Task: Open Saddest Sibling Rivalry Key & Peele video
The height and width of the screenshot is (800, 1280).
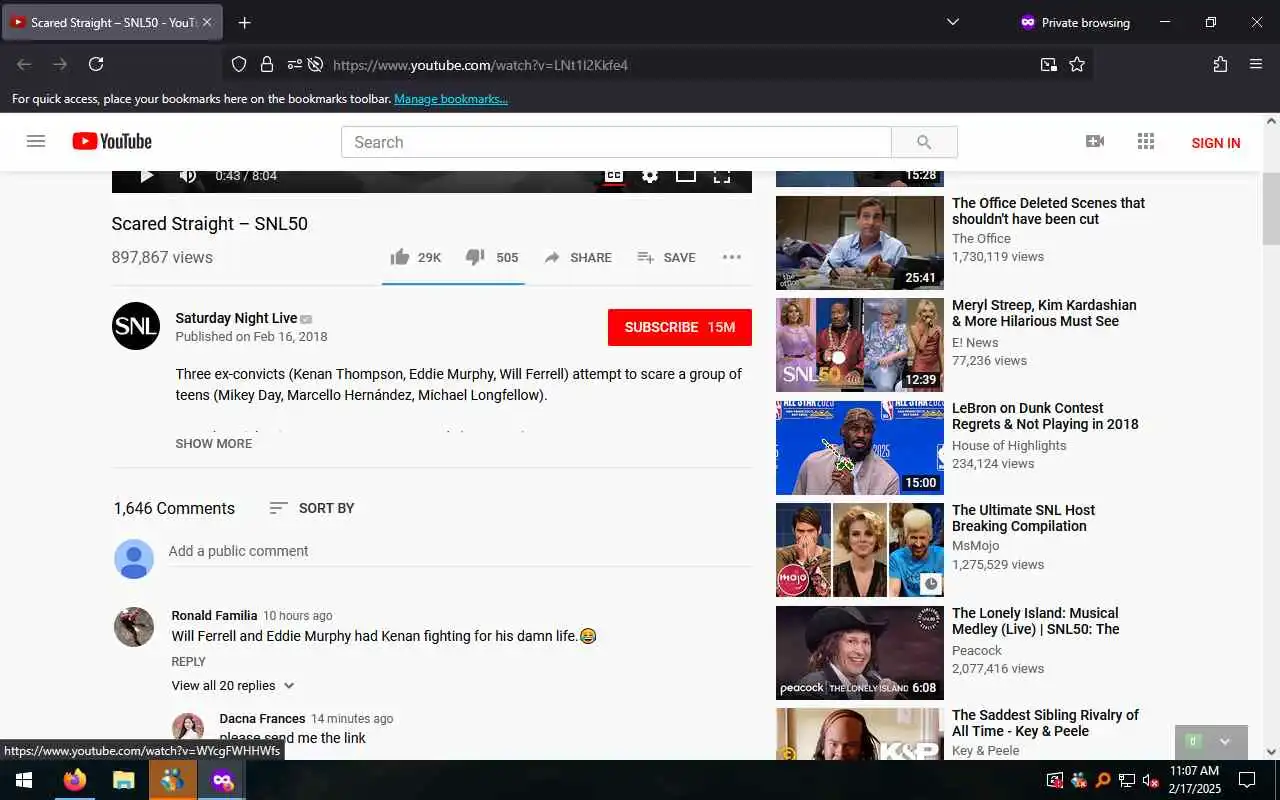Action: (x=1045, y=723)
